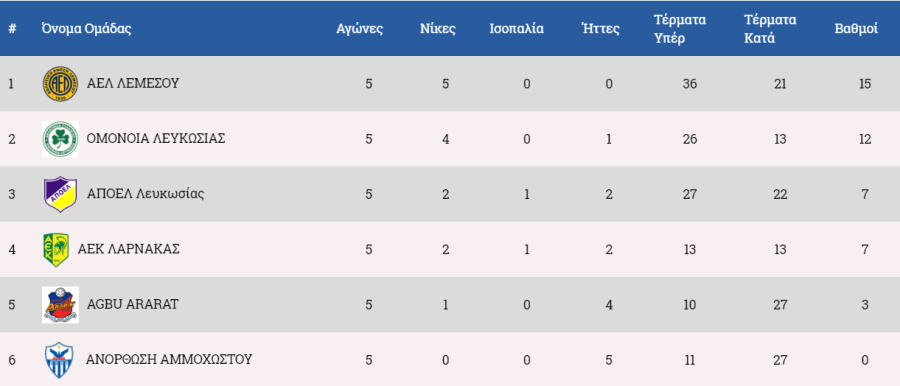Open the ΑΕΛ ΛΕΜΕΣΟΥ team name
Screen dimensions: 900x386
[x=133, y=83]
